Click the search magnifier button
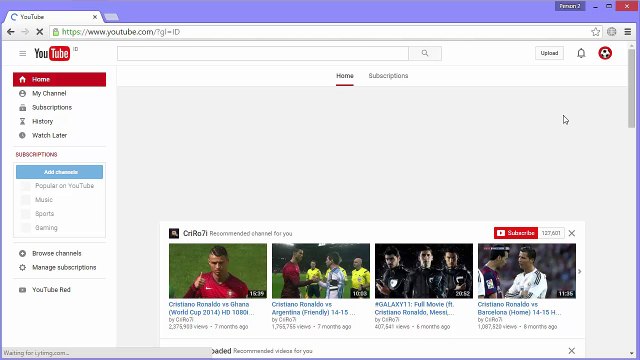Image resolution: width=640 pixels, height=360 pixels. point(425,53)
